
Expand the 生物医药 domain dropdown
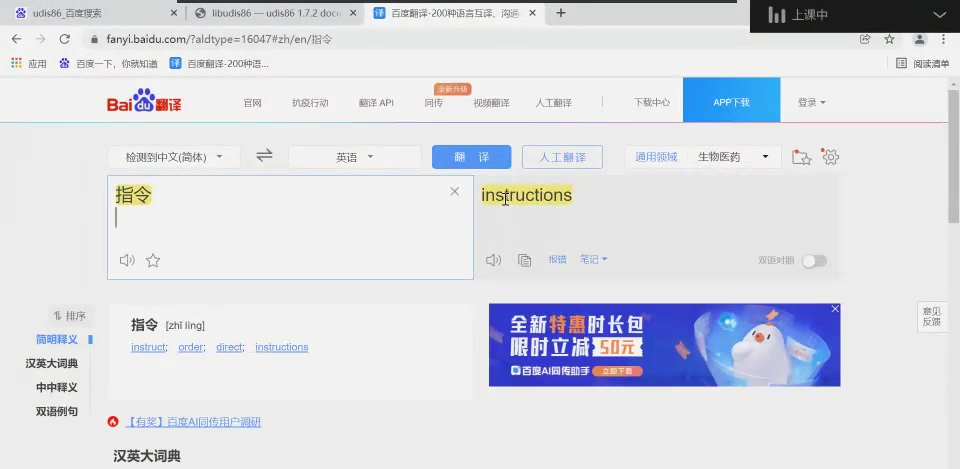[738, 157]
